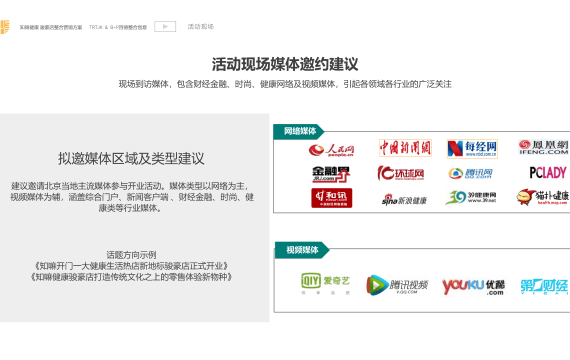Select the 金融界 logo
This screenshot has width=570, height=360.
[x=330, y=174]
